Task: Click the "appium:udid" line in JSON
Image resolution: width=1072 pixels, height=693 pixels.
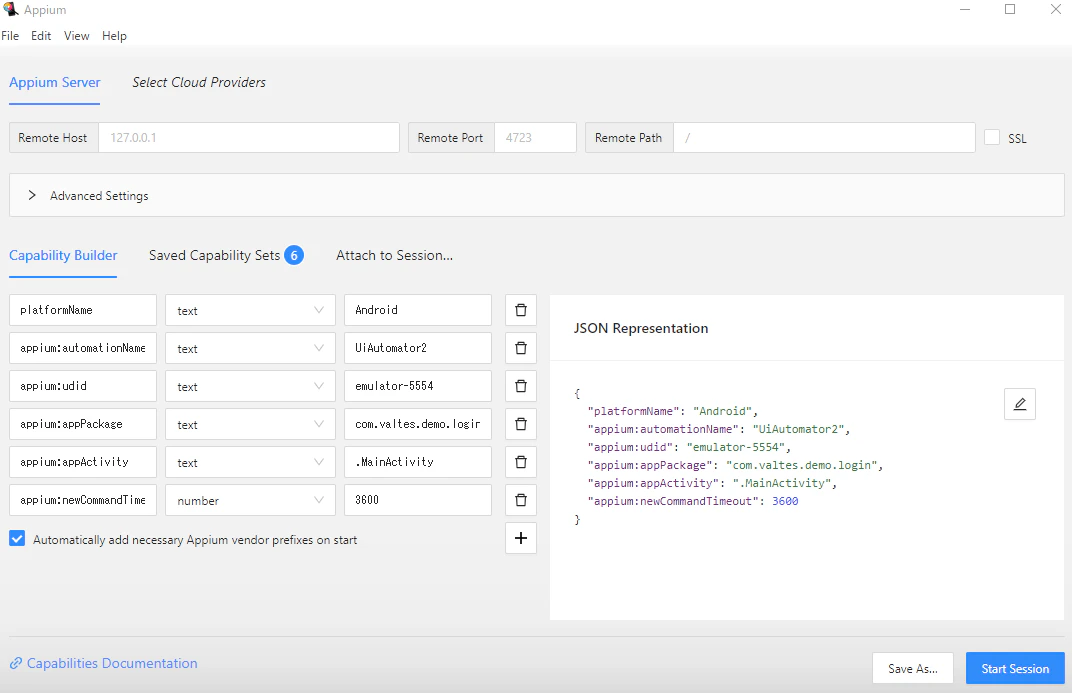Action: 689,447
